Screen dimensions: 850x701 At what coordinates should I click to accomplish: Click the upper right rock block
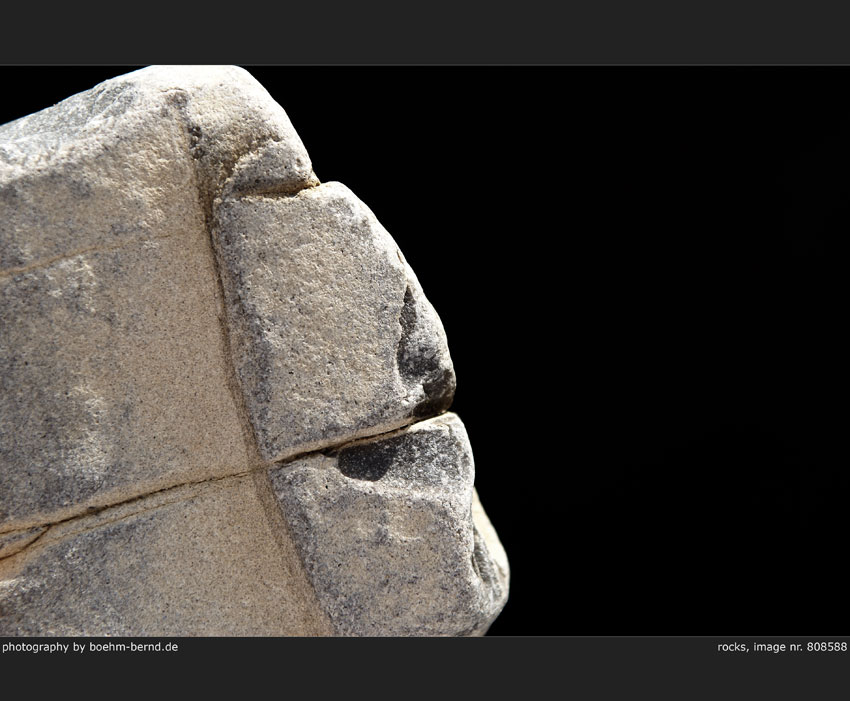[x=320, y=310]
